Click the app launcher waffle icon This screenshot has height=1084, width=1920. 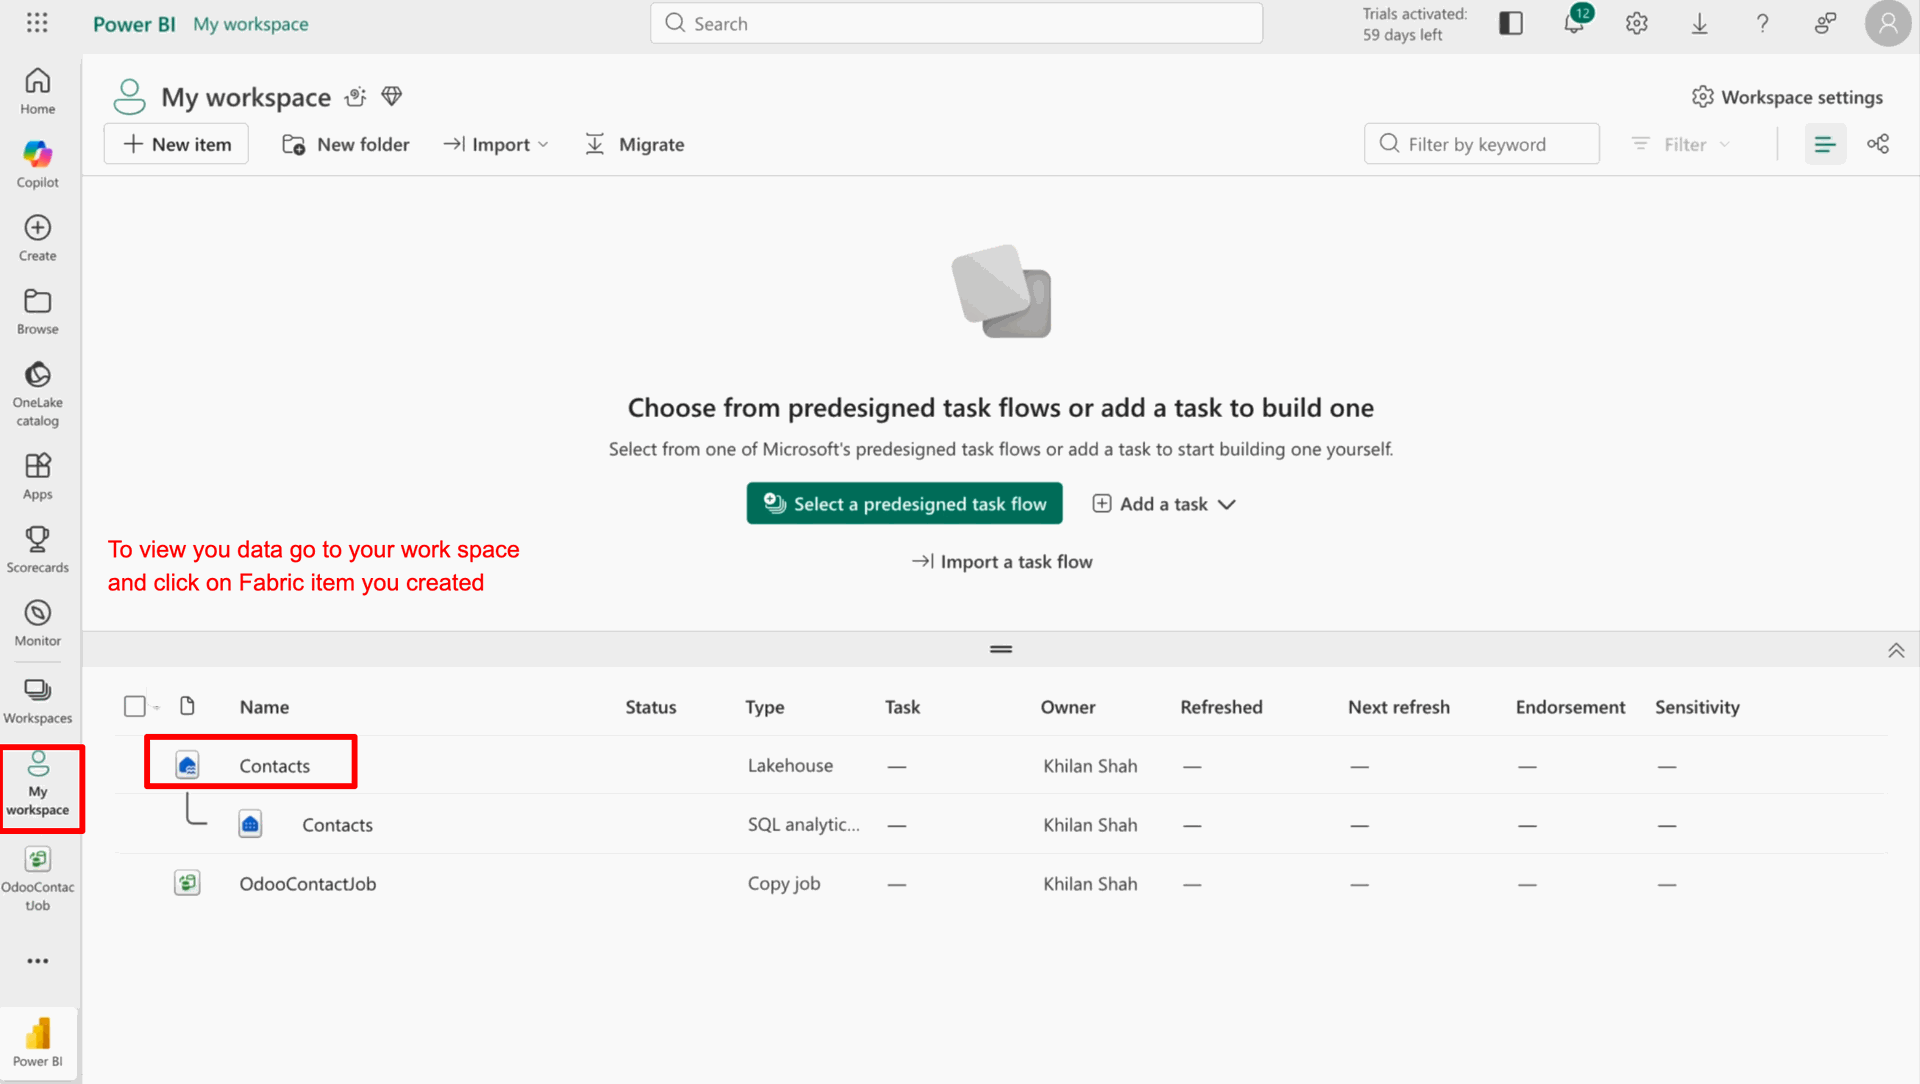(x=37, y=23)
